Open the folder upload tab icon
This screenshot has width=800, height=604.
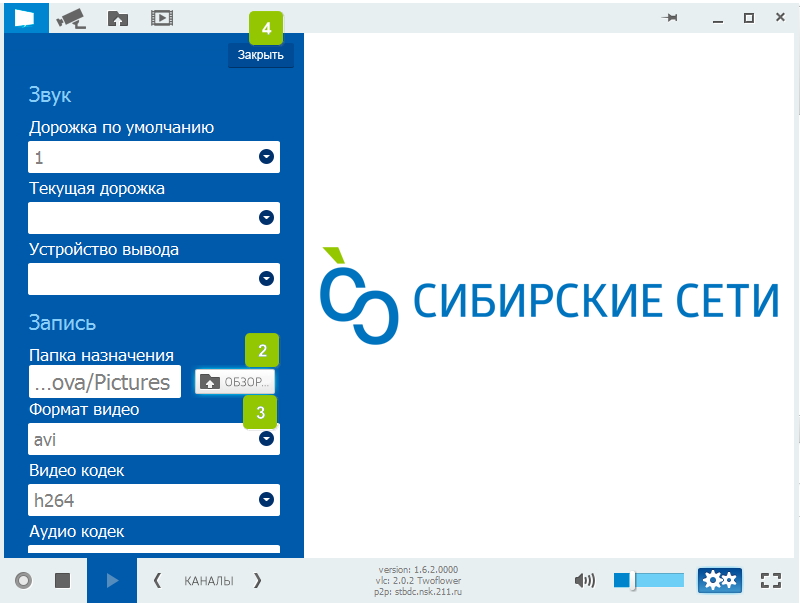pos(118,18)
